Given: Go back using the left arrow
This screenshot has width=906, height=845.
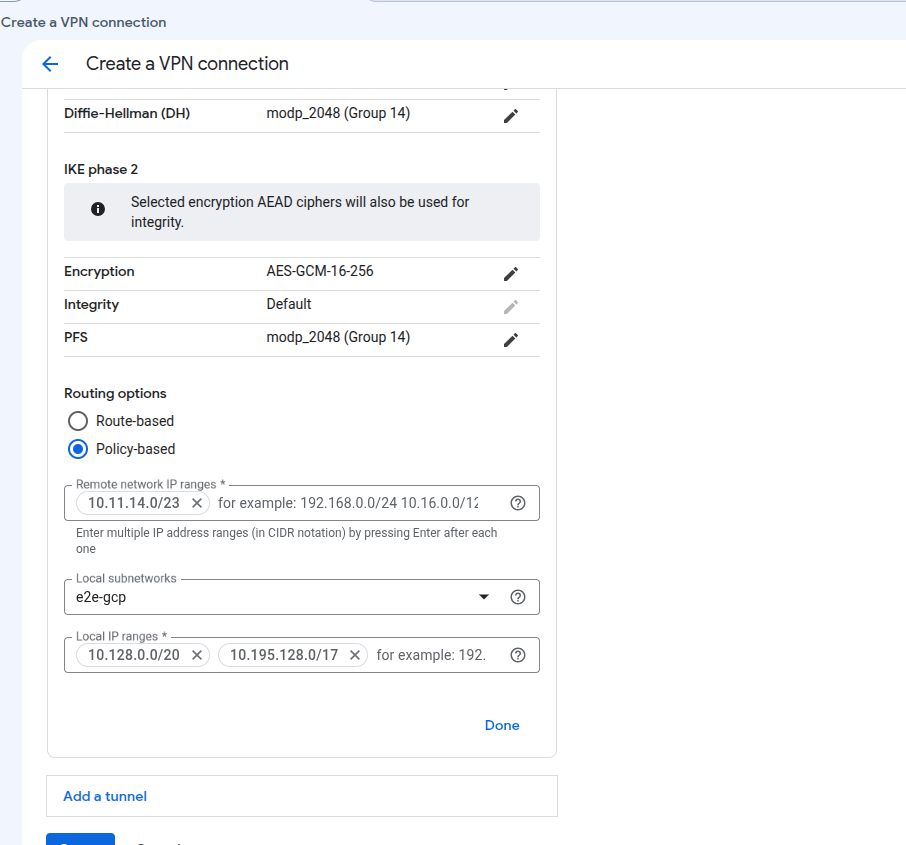Looking at the screenshot, I should click(x=50, y=64).
